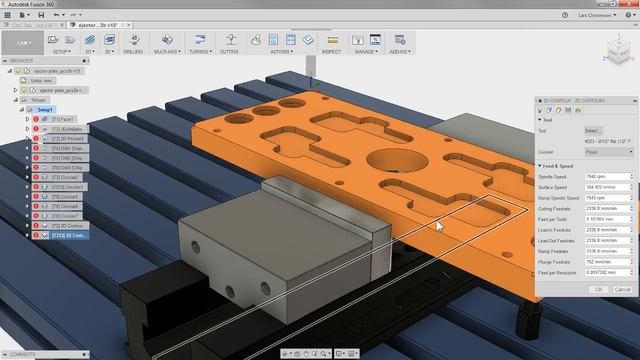Click the Surface Speed stepper arrows

click(631, 187)
